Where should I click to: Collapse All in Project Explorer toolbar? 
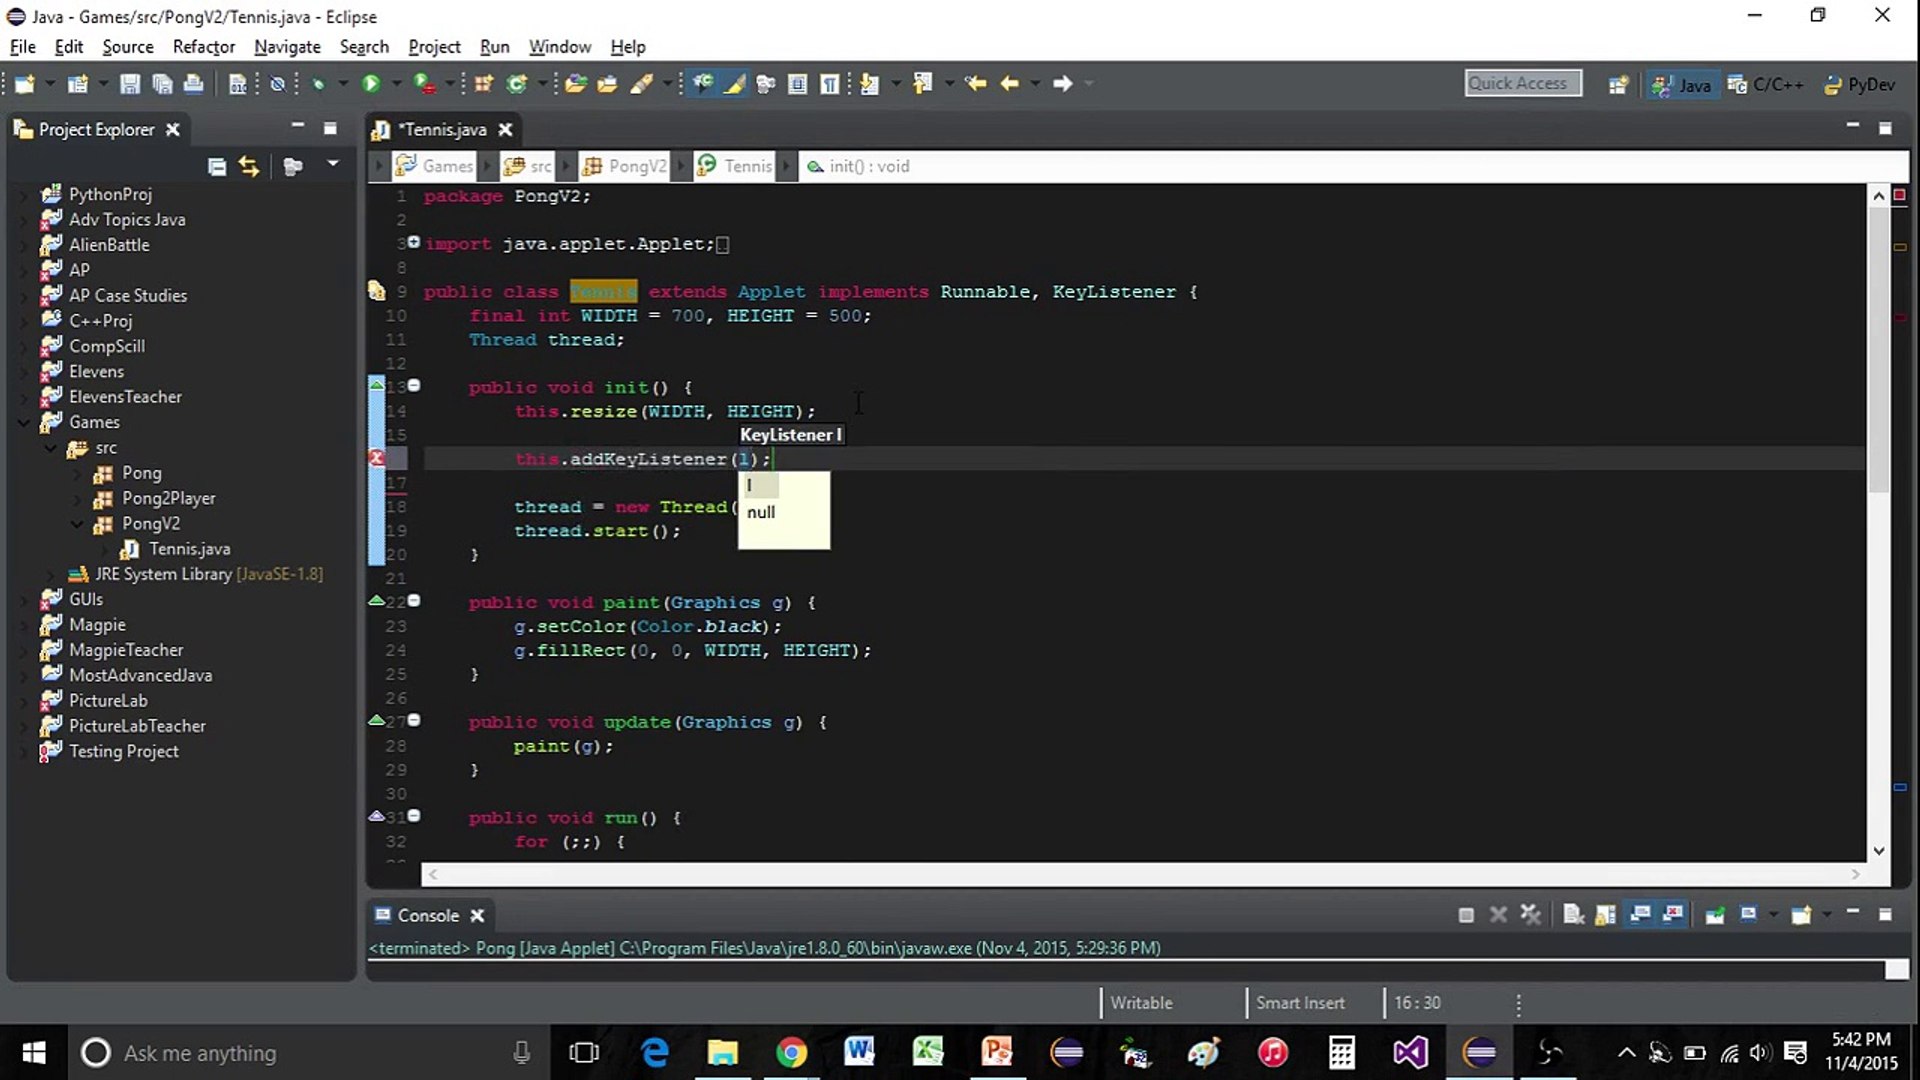[x=217, y=166]
